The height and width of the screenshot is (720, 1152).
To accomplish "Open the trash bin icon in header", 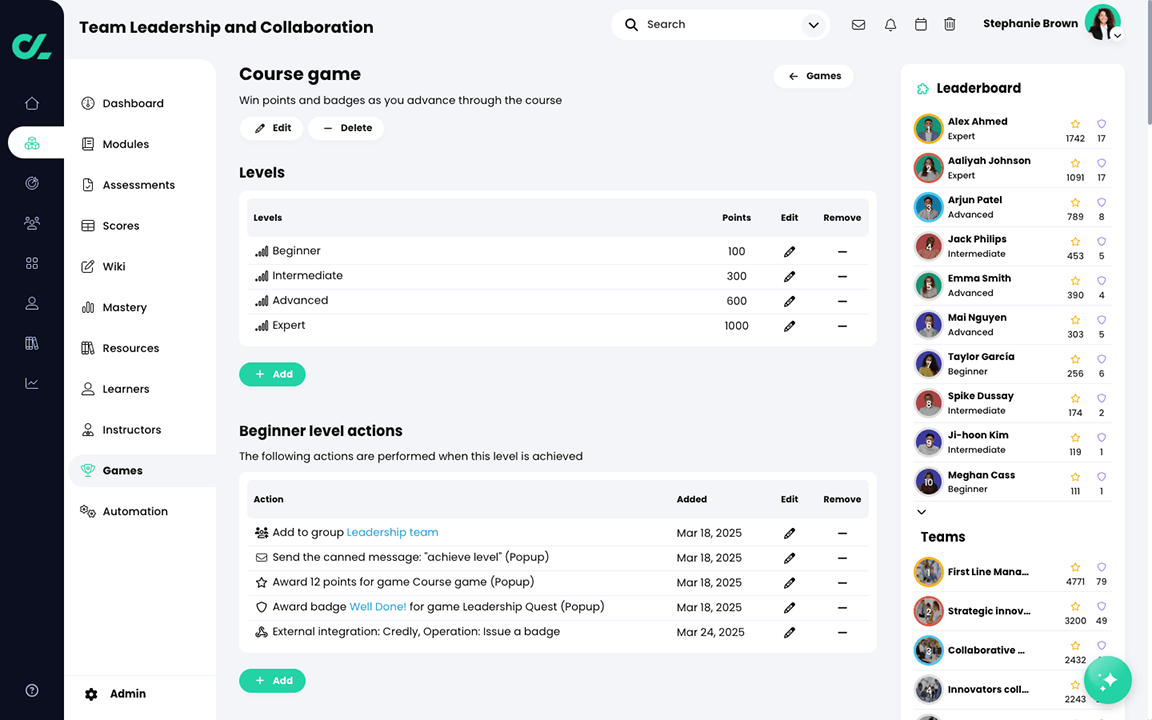I will (x=950, y=25).
